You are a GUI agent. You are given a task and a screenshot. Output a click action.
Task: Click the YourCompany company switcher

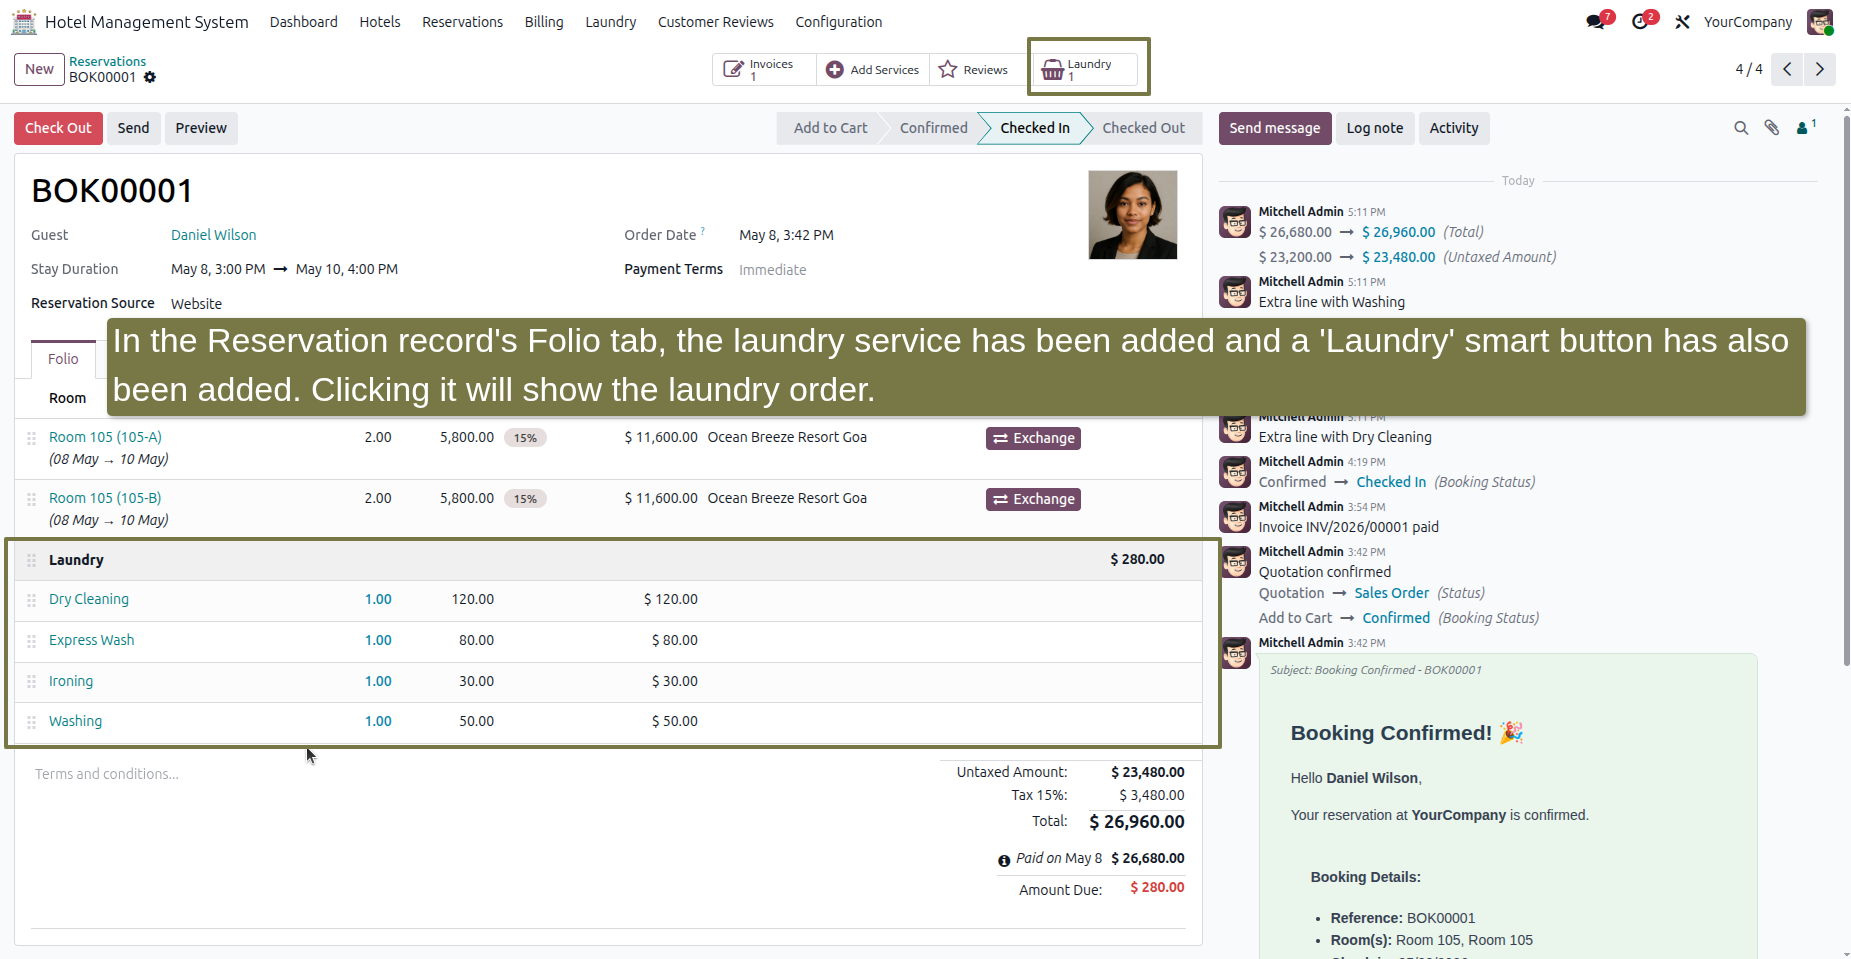click(x=1748, y=22)
